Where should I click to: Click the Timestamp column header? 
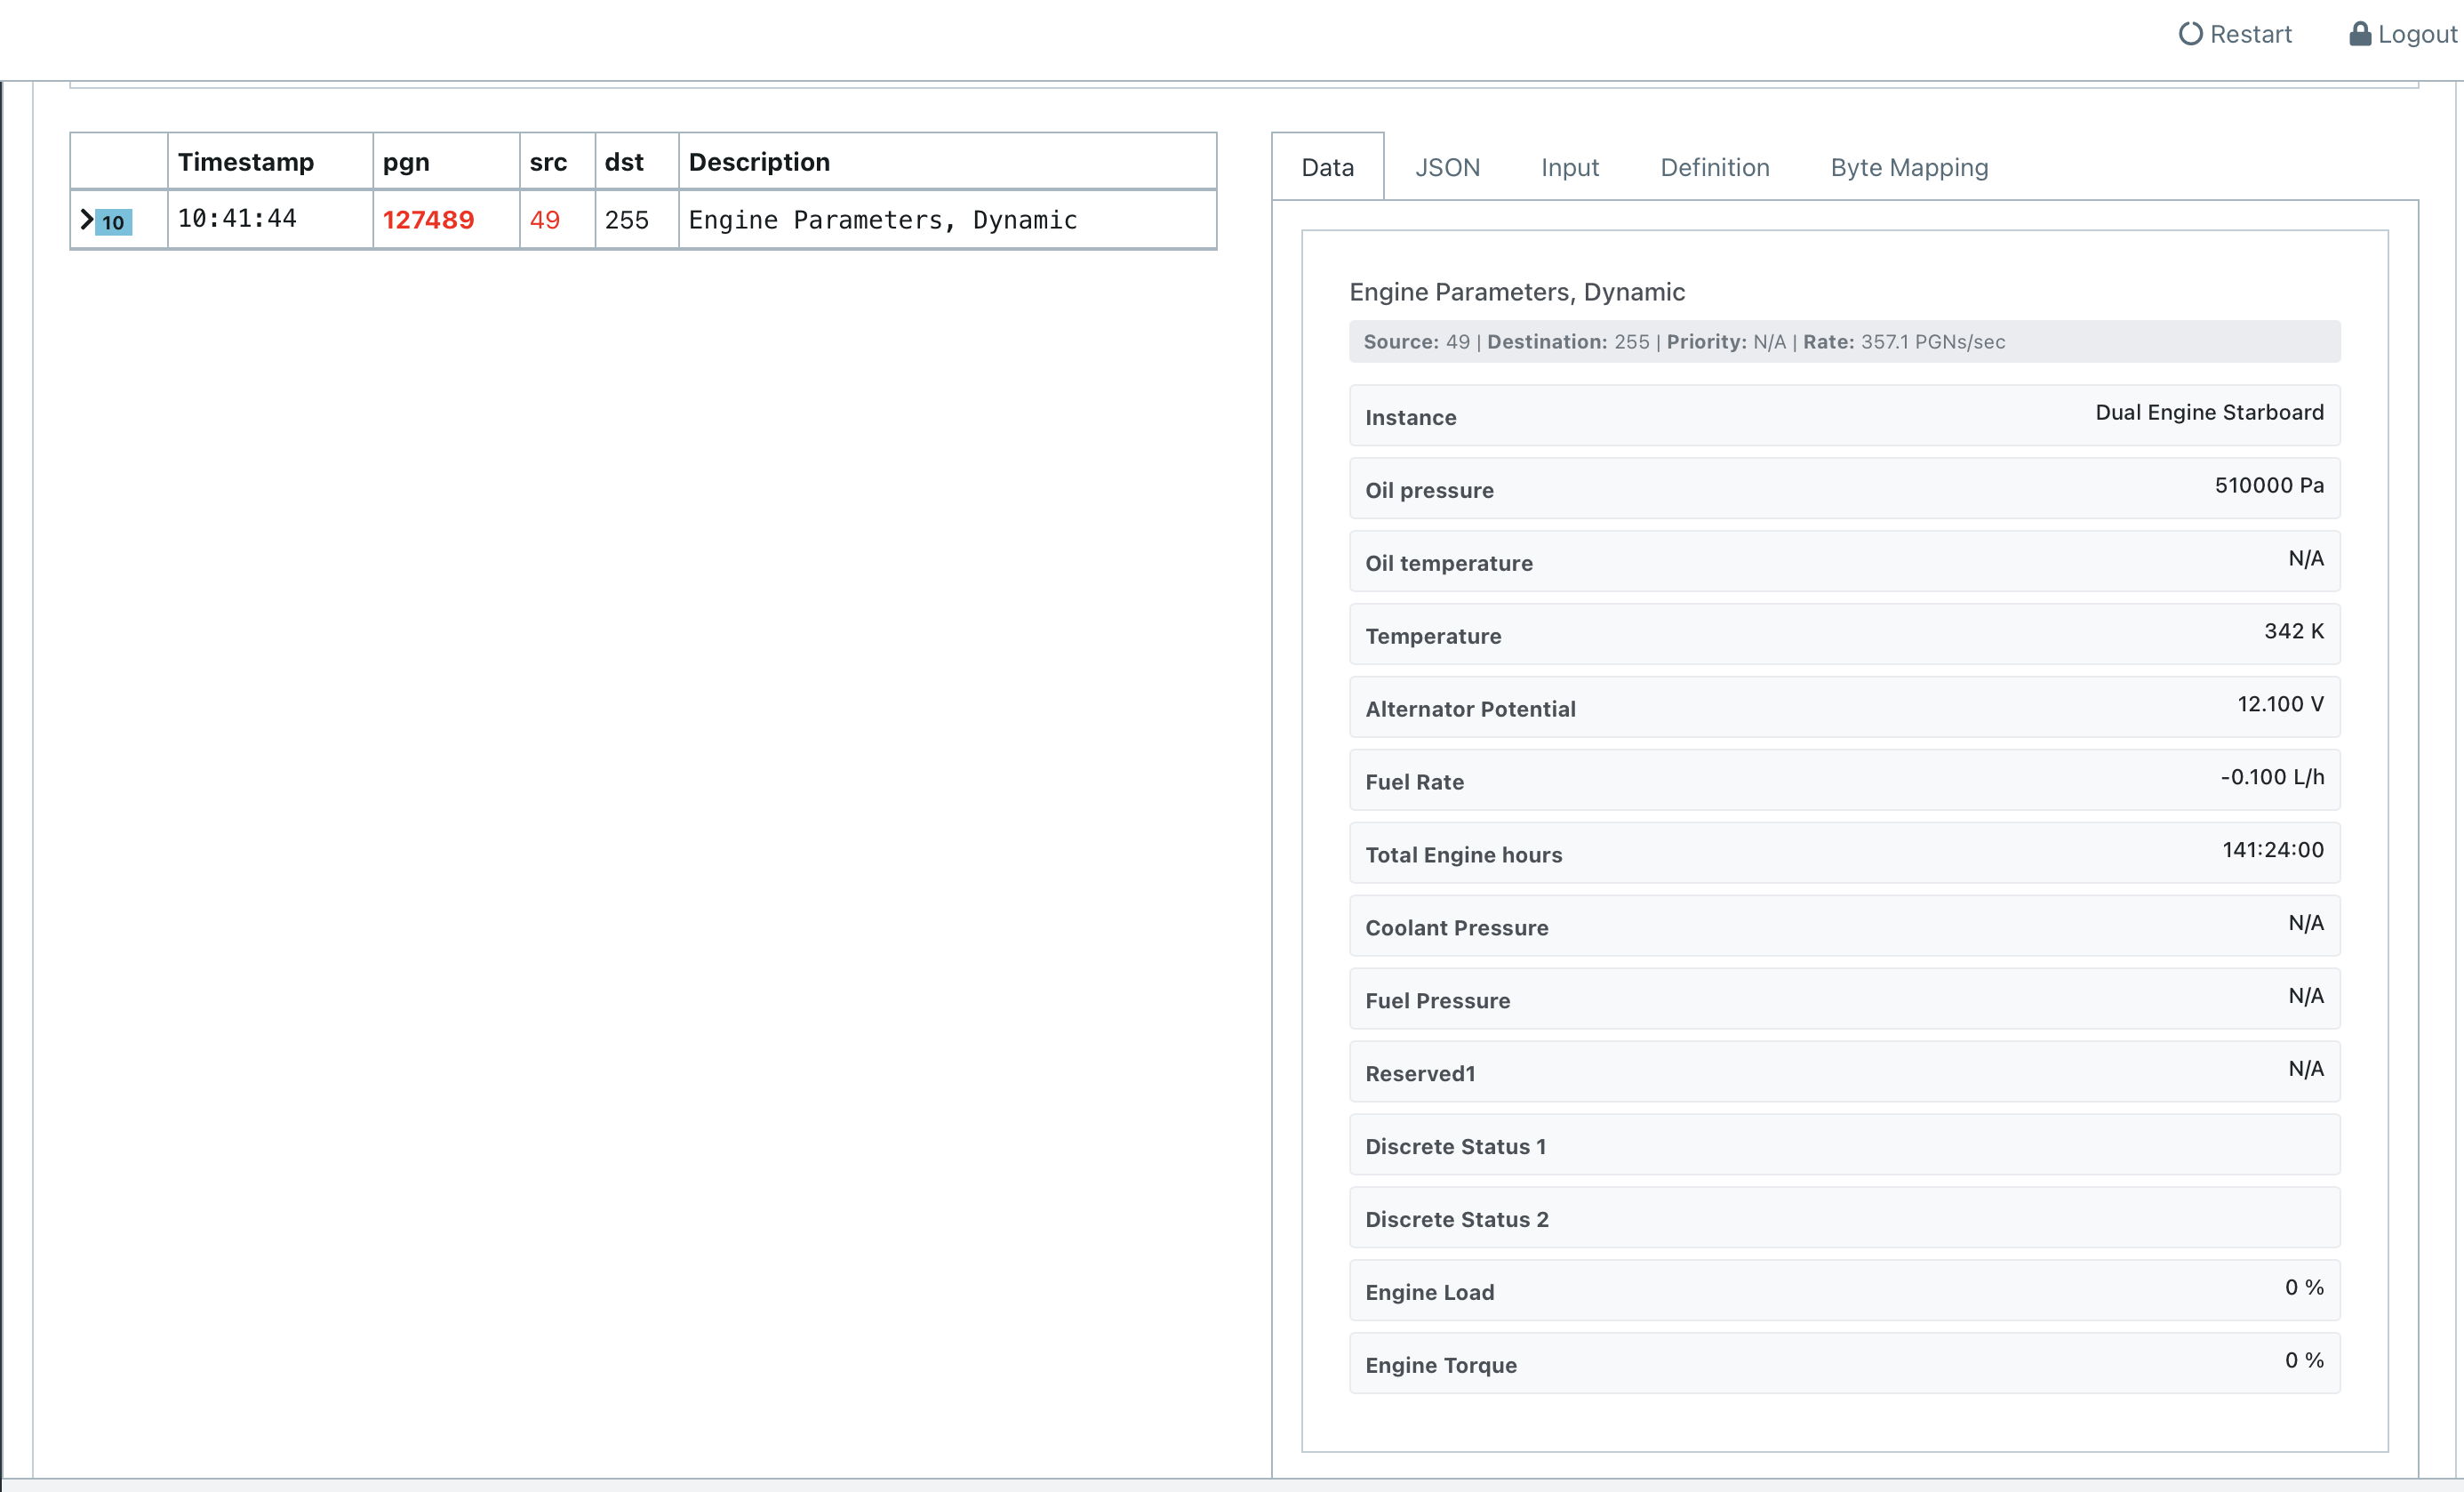(x=245, y=162)
